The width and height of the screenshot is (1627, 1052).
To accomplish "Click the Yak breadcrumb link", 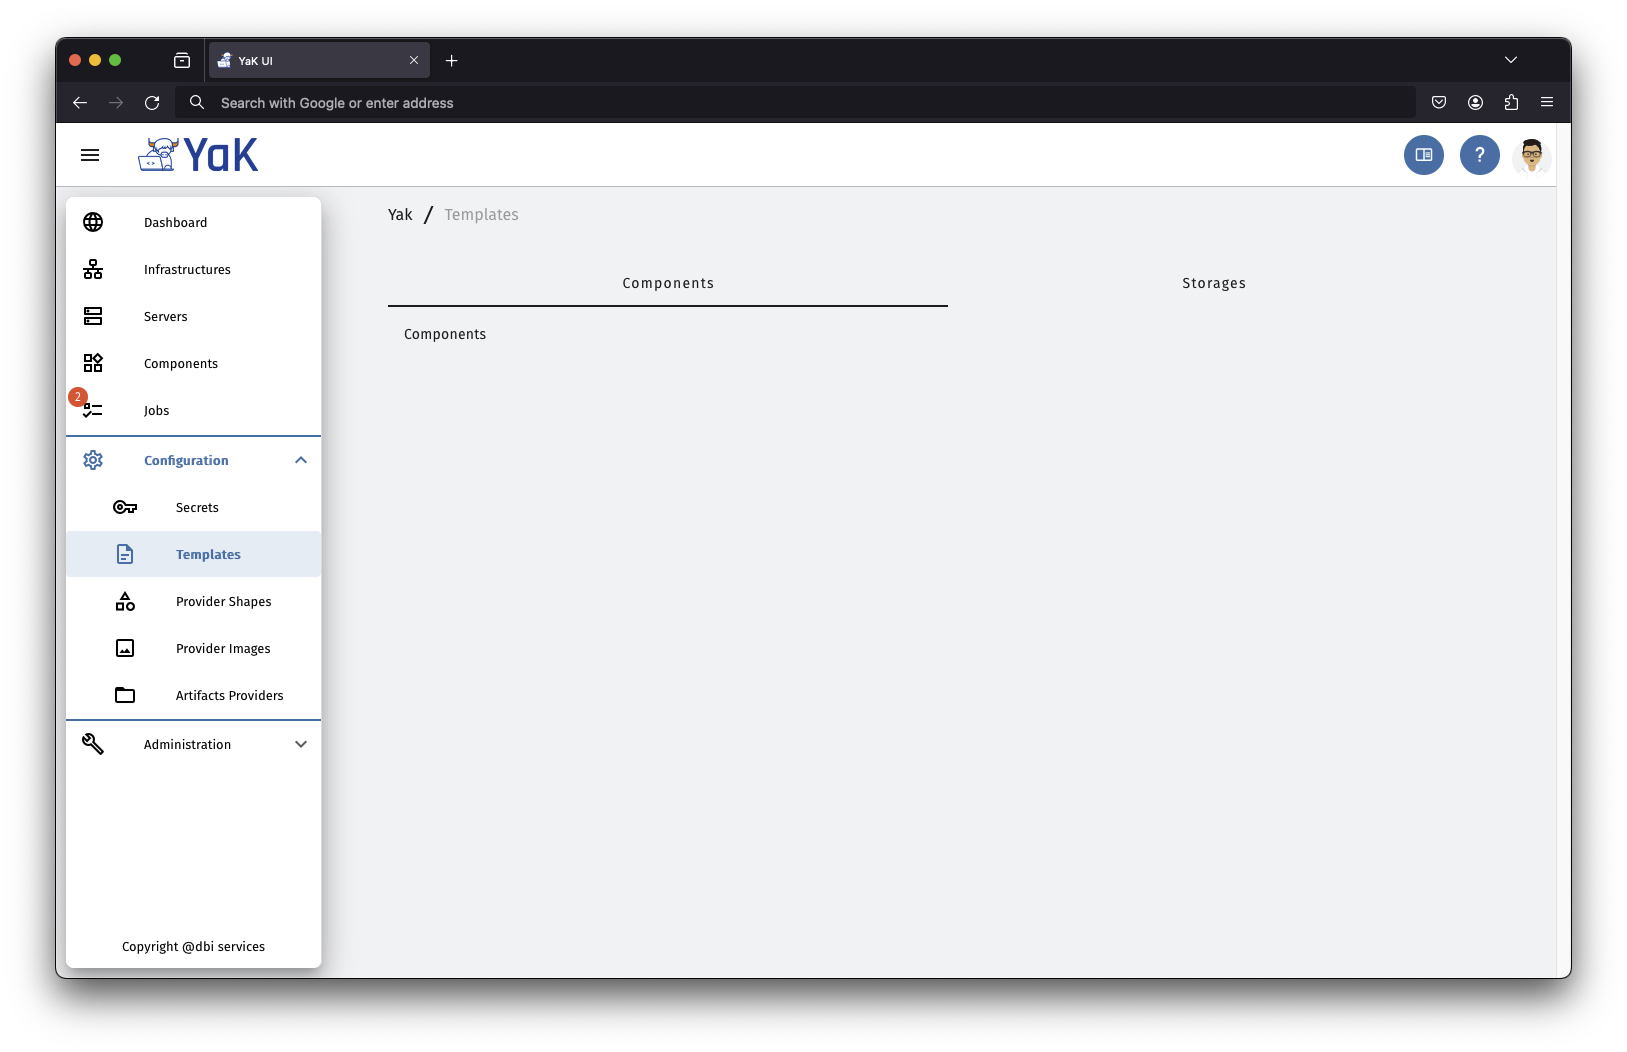I will (x=400, y=215).
